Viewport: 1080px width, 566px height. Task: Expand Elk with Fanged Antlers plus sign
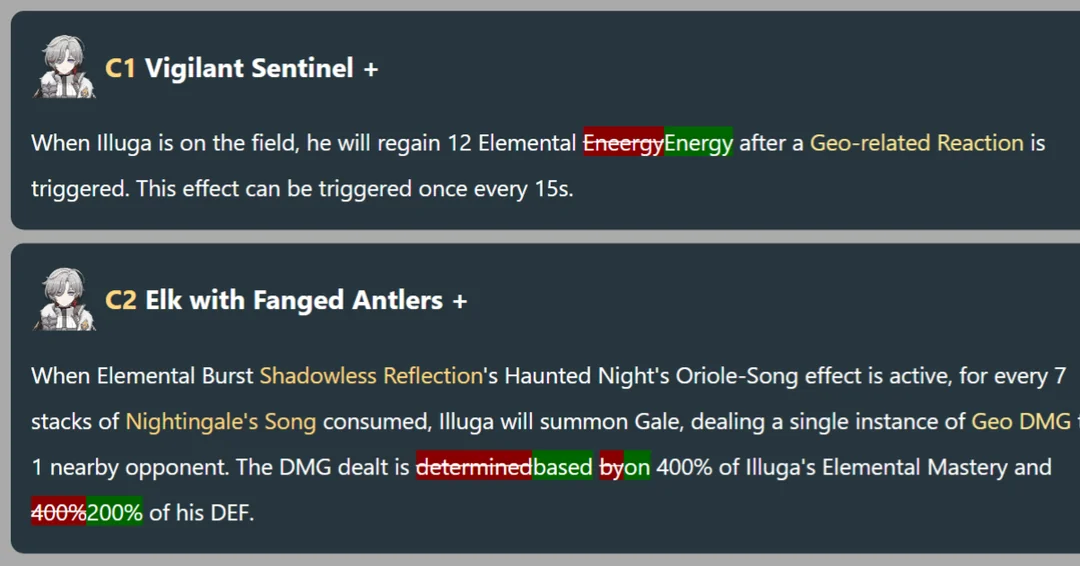click(459, 301)
